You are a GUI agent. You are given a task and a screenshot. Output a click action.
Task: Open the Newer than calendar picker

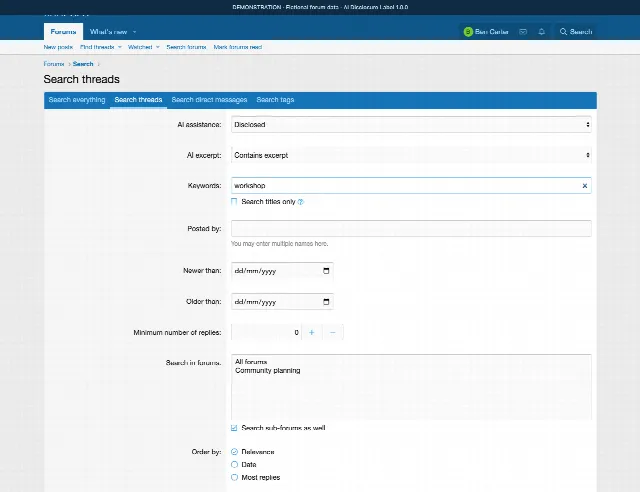[326, 271]
